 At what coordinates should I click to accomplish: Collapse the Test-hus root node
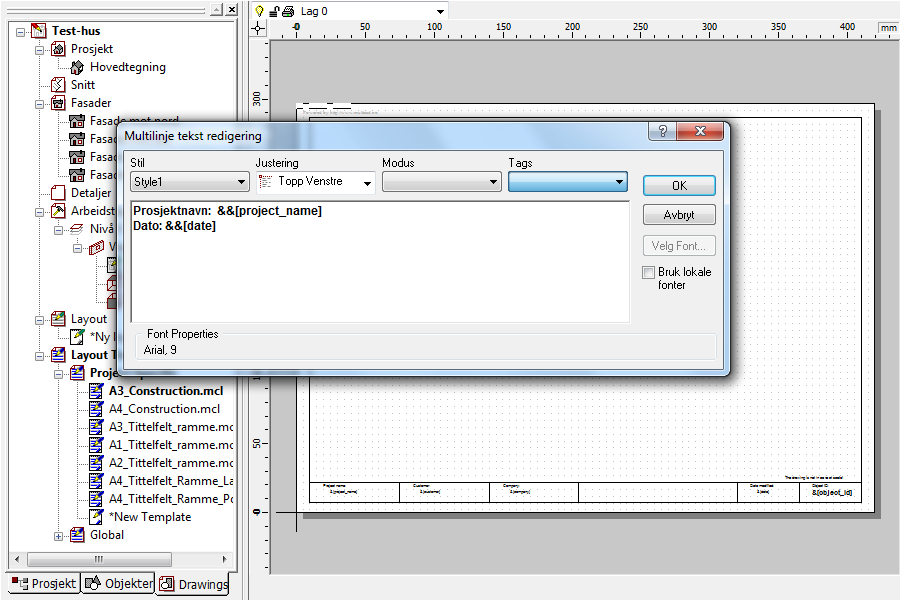tap(21, 31)
